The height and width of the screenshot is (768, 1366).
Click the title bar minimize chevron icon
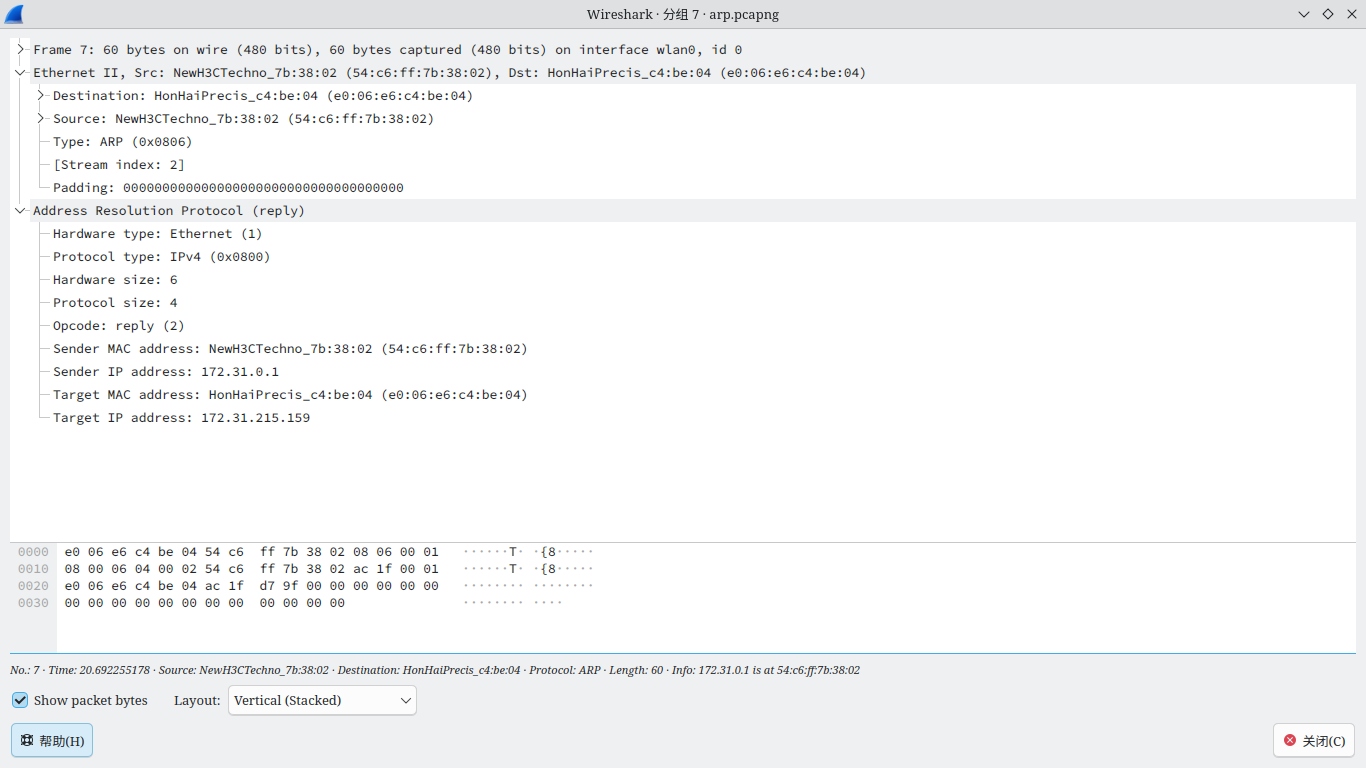point(1304,14)
